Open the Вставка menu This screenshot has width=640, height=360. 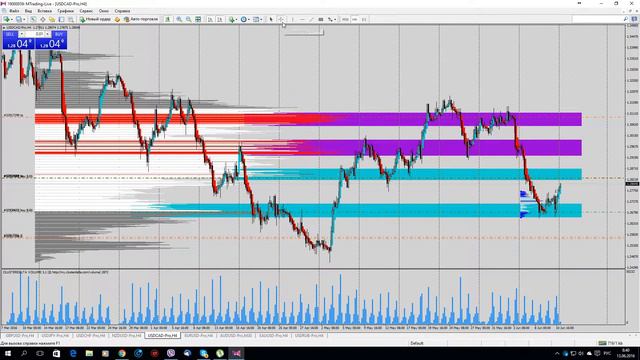pyautogui.click(x=44, y=11)
